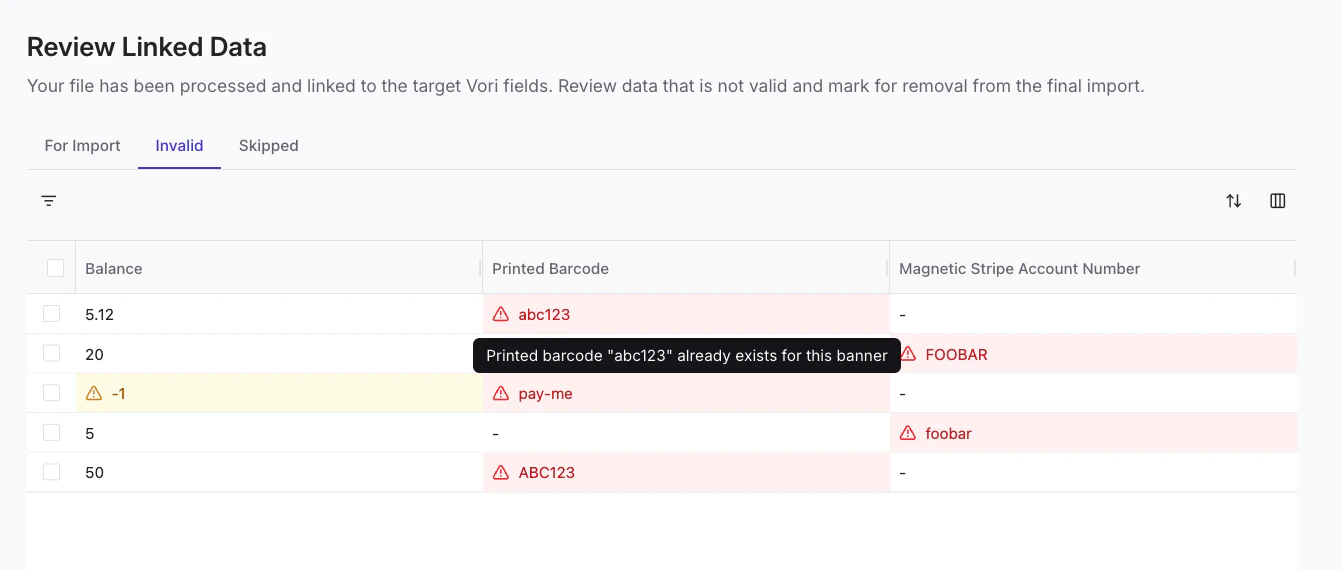Click the sort arrows icon
This screenshot has height=570, width=1342.
tap(1233, 201)
